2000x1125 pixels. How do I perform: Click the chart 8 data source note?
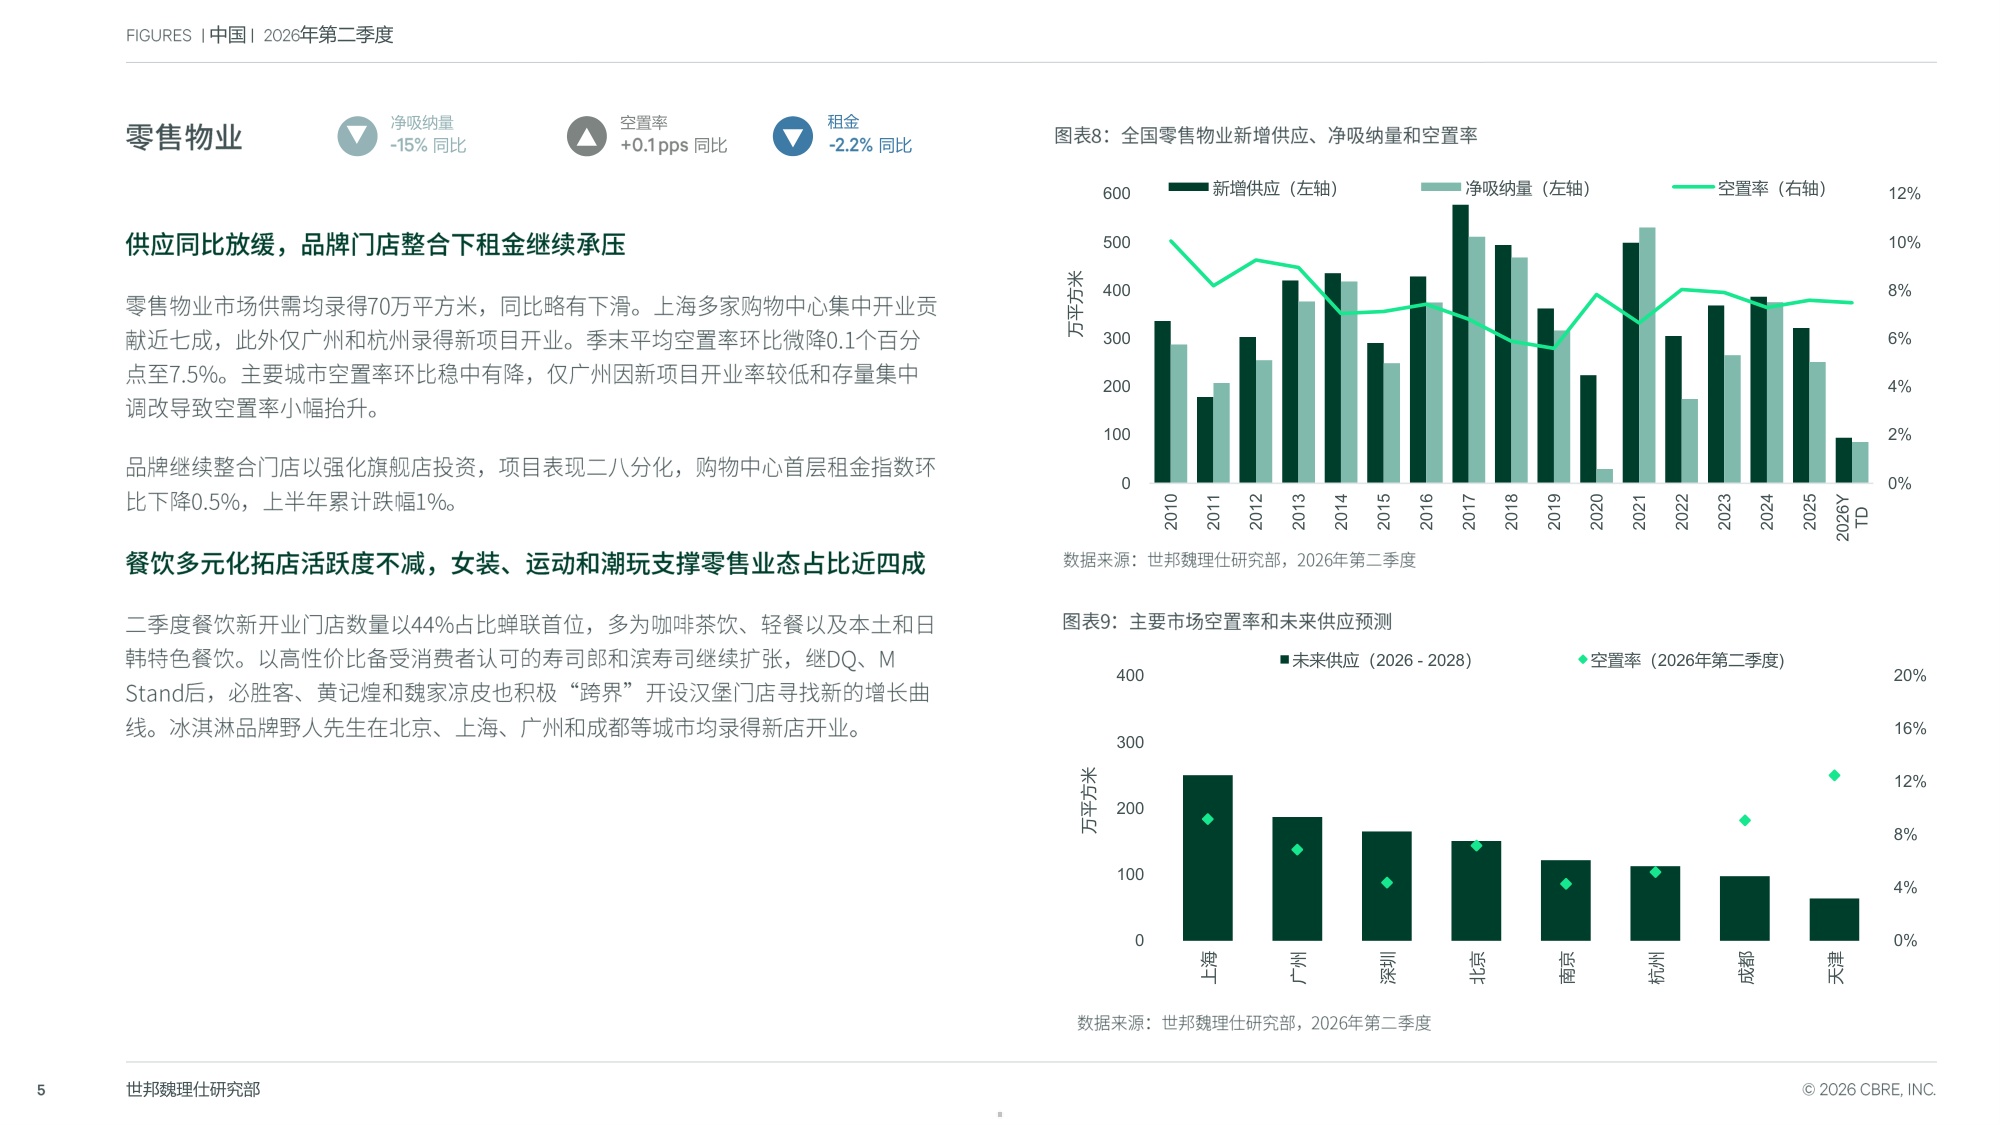point(1239,560)
